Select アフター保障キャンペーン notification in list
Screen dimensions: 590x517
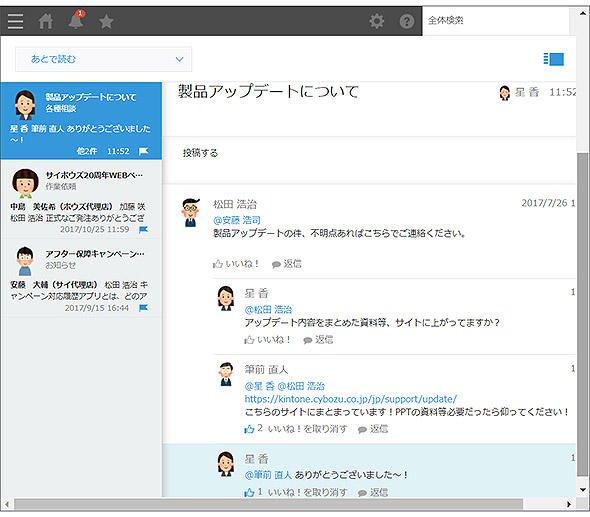click(x=81, y=278)
